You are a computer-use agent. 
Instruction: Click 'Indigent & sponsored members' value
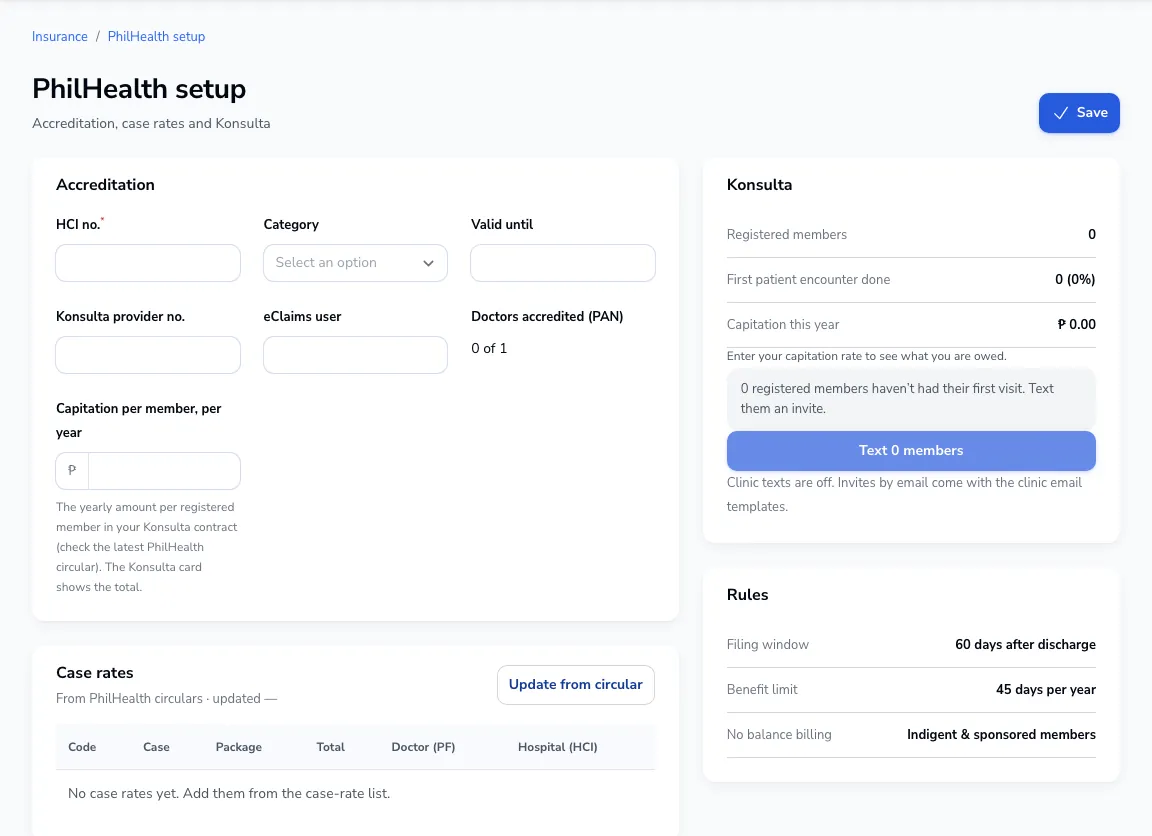pos(1001,734)
